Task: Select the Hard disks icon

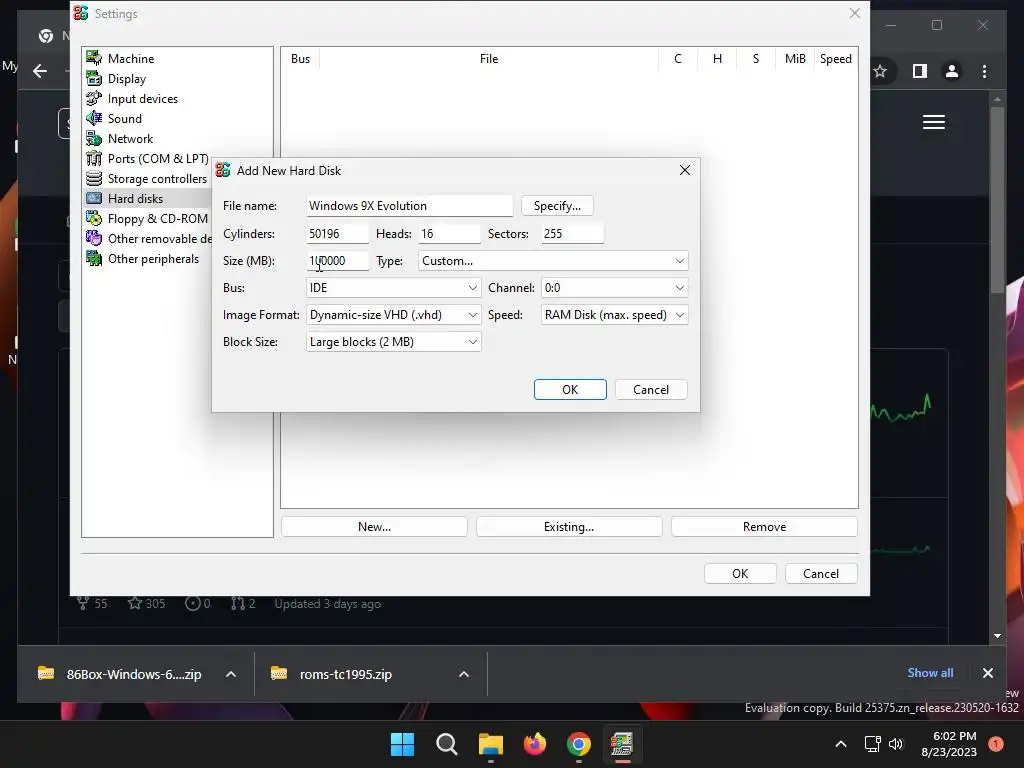Action: pos(94,199)
